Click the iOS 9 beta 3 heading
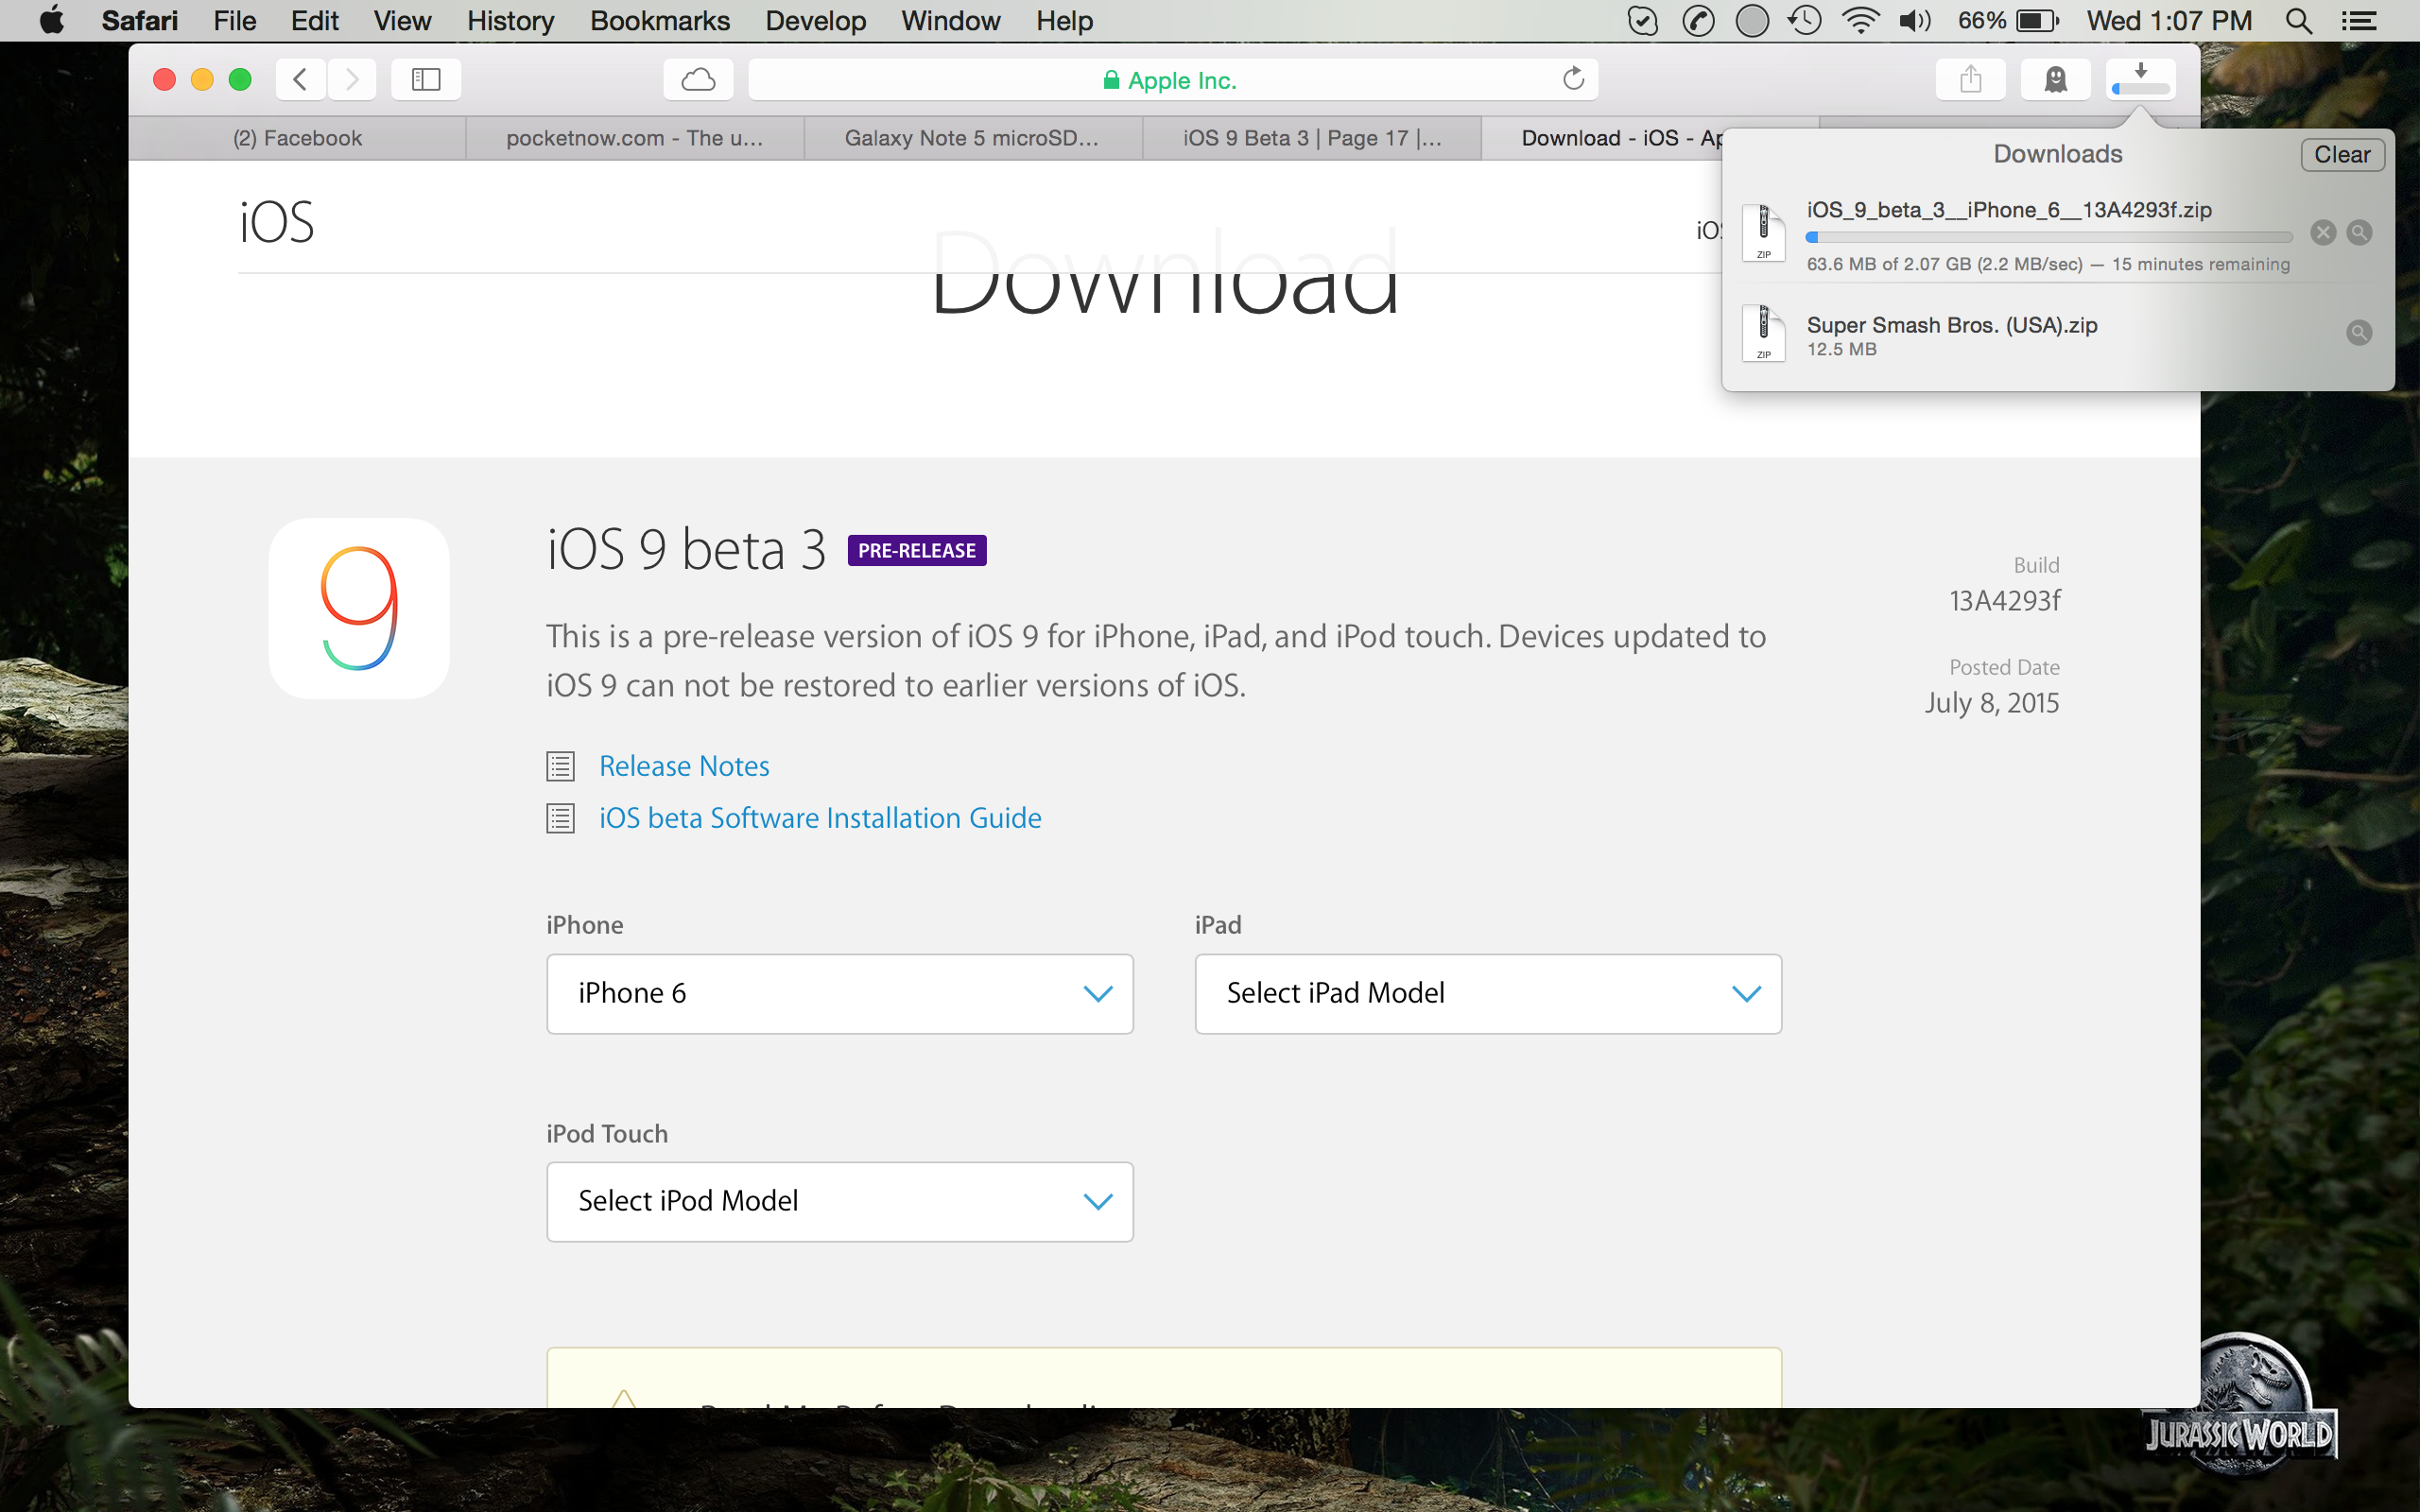The height and width of the screenshot is (1512, 2420). 686,549
